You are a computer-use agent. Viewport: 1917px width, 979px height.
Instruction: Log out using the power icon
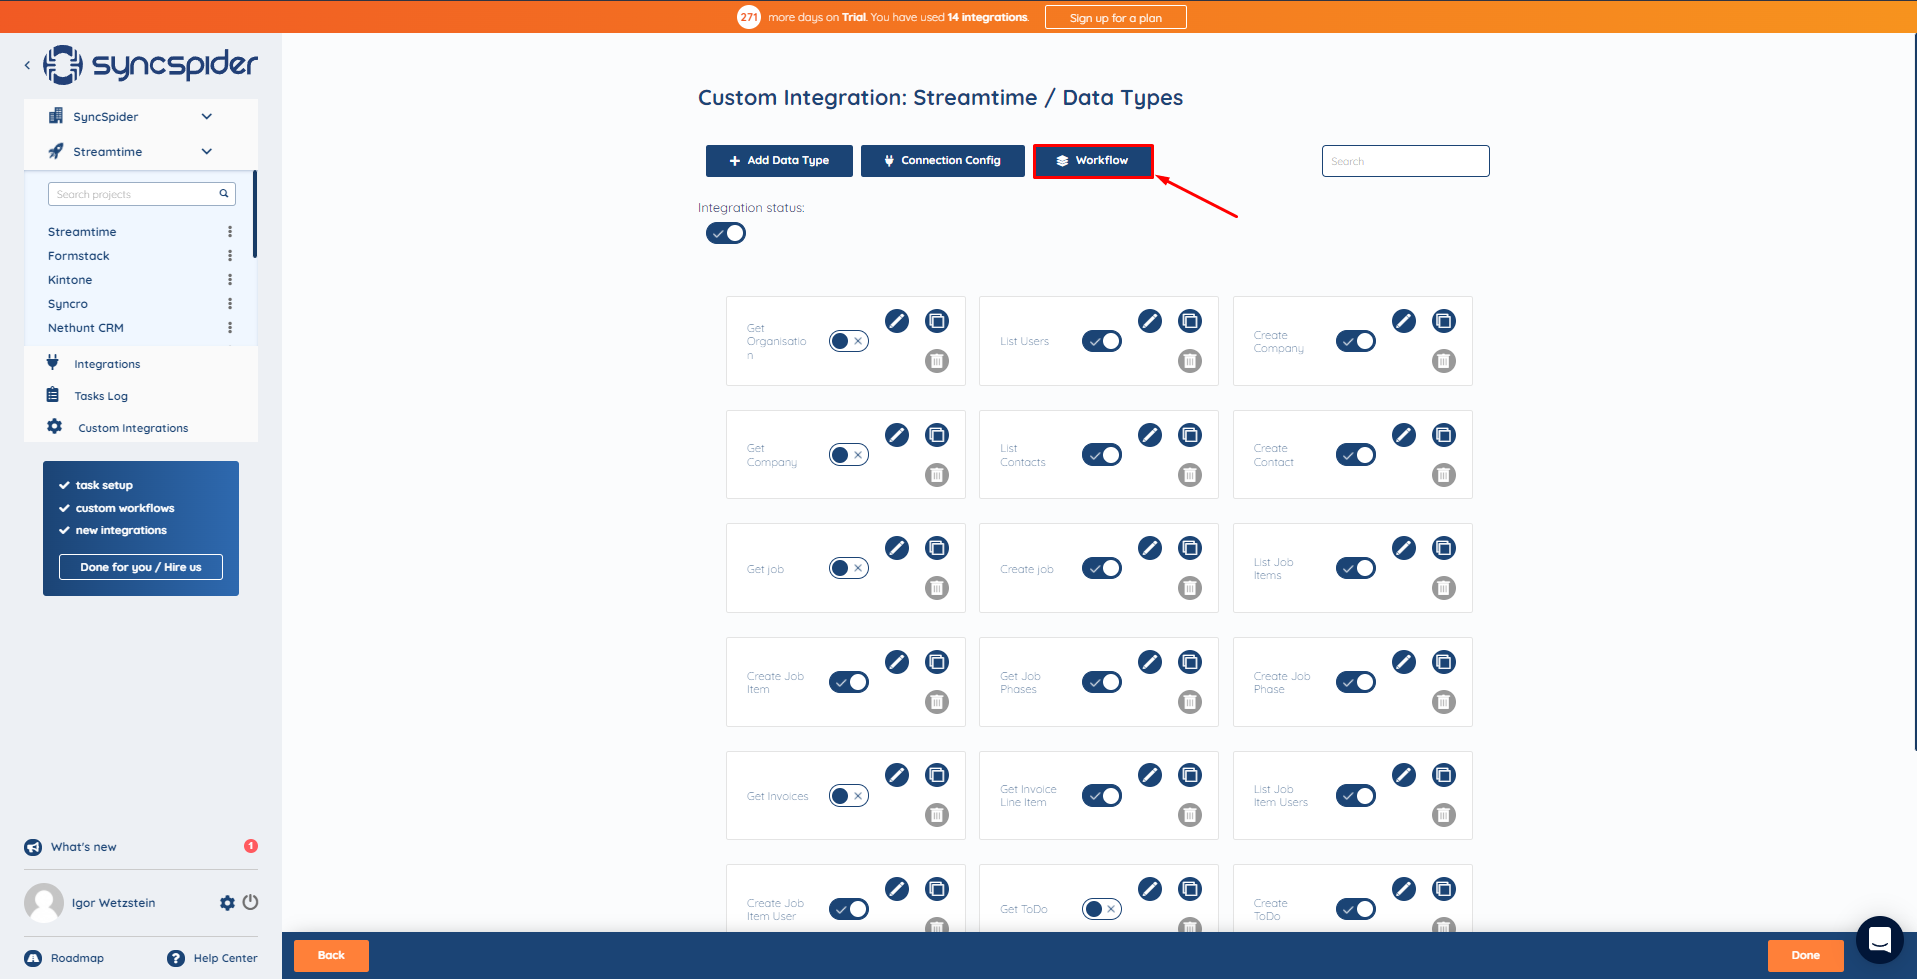pyautogui.click(x=251, y=902)
